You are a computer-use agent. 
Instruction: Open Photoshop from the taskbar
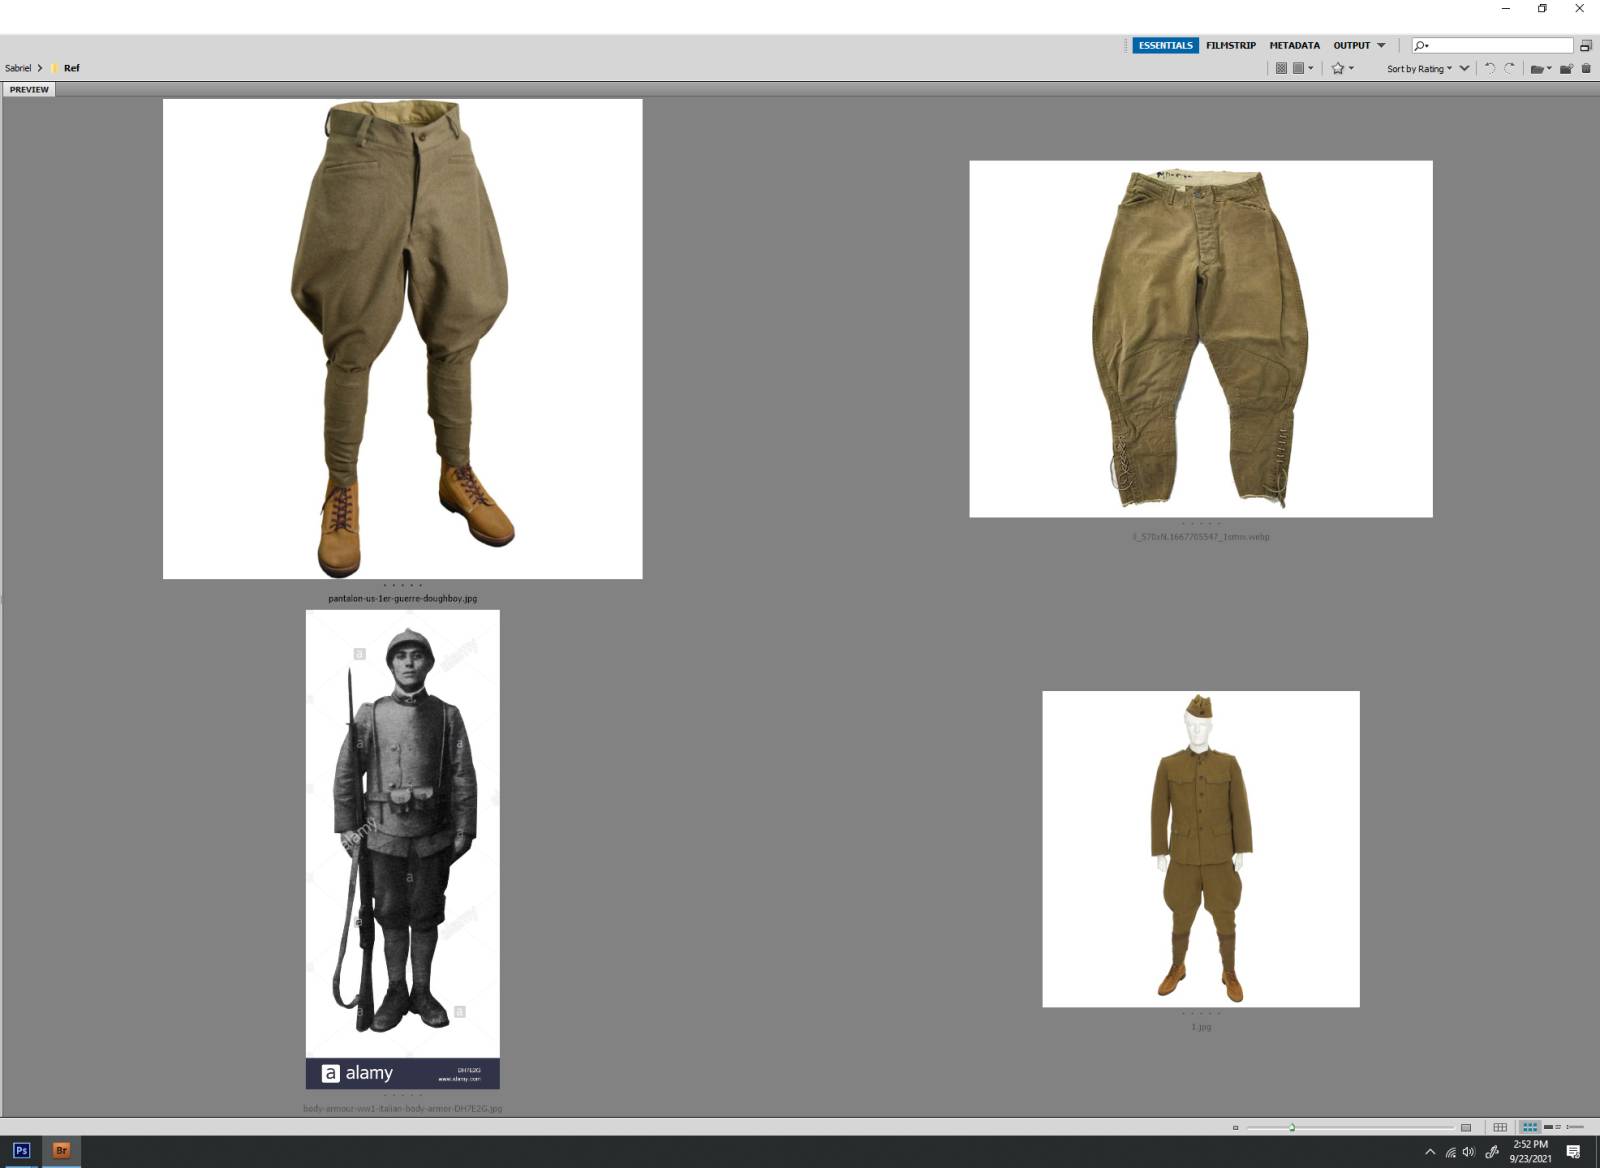pyautogui.click(x=21, y=1150)
